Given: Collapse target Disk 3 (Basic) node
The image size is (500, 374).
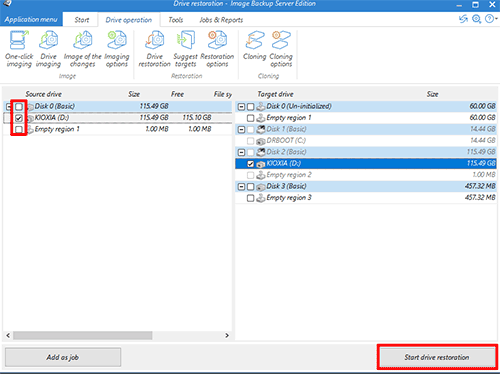Looking at the screenshot, I should (241, 187).
